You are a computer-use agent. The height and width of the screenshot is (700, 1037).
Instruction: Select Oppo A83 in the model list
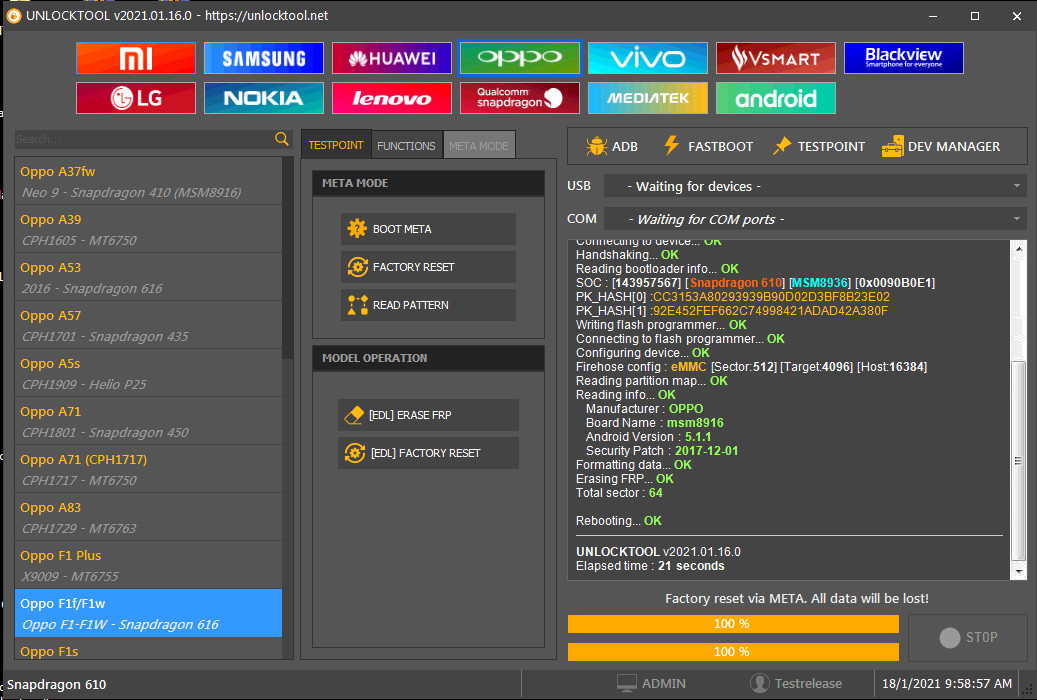(148, 517)
